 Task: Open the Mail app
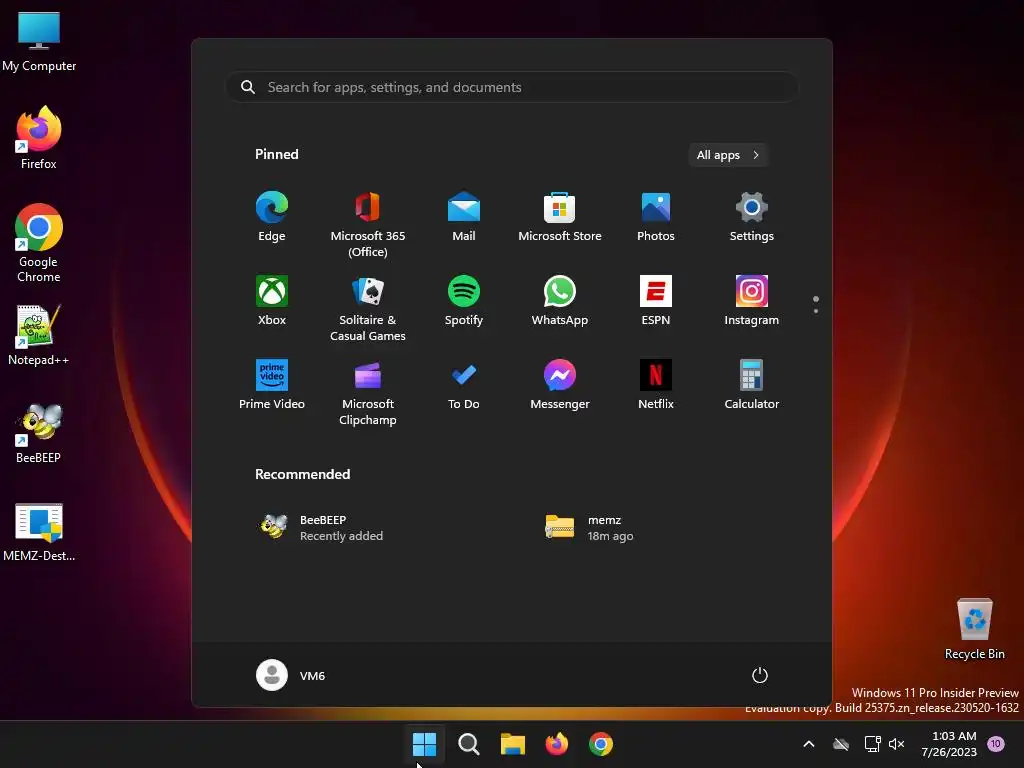(464, 217)
